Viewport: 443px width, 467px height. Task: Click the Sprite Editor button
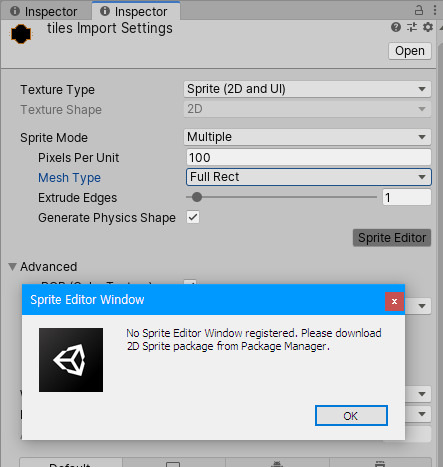392,238
